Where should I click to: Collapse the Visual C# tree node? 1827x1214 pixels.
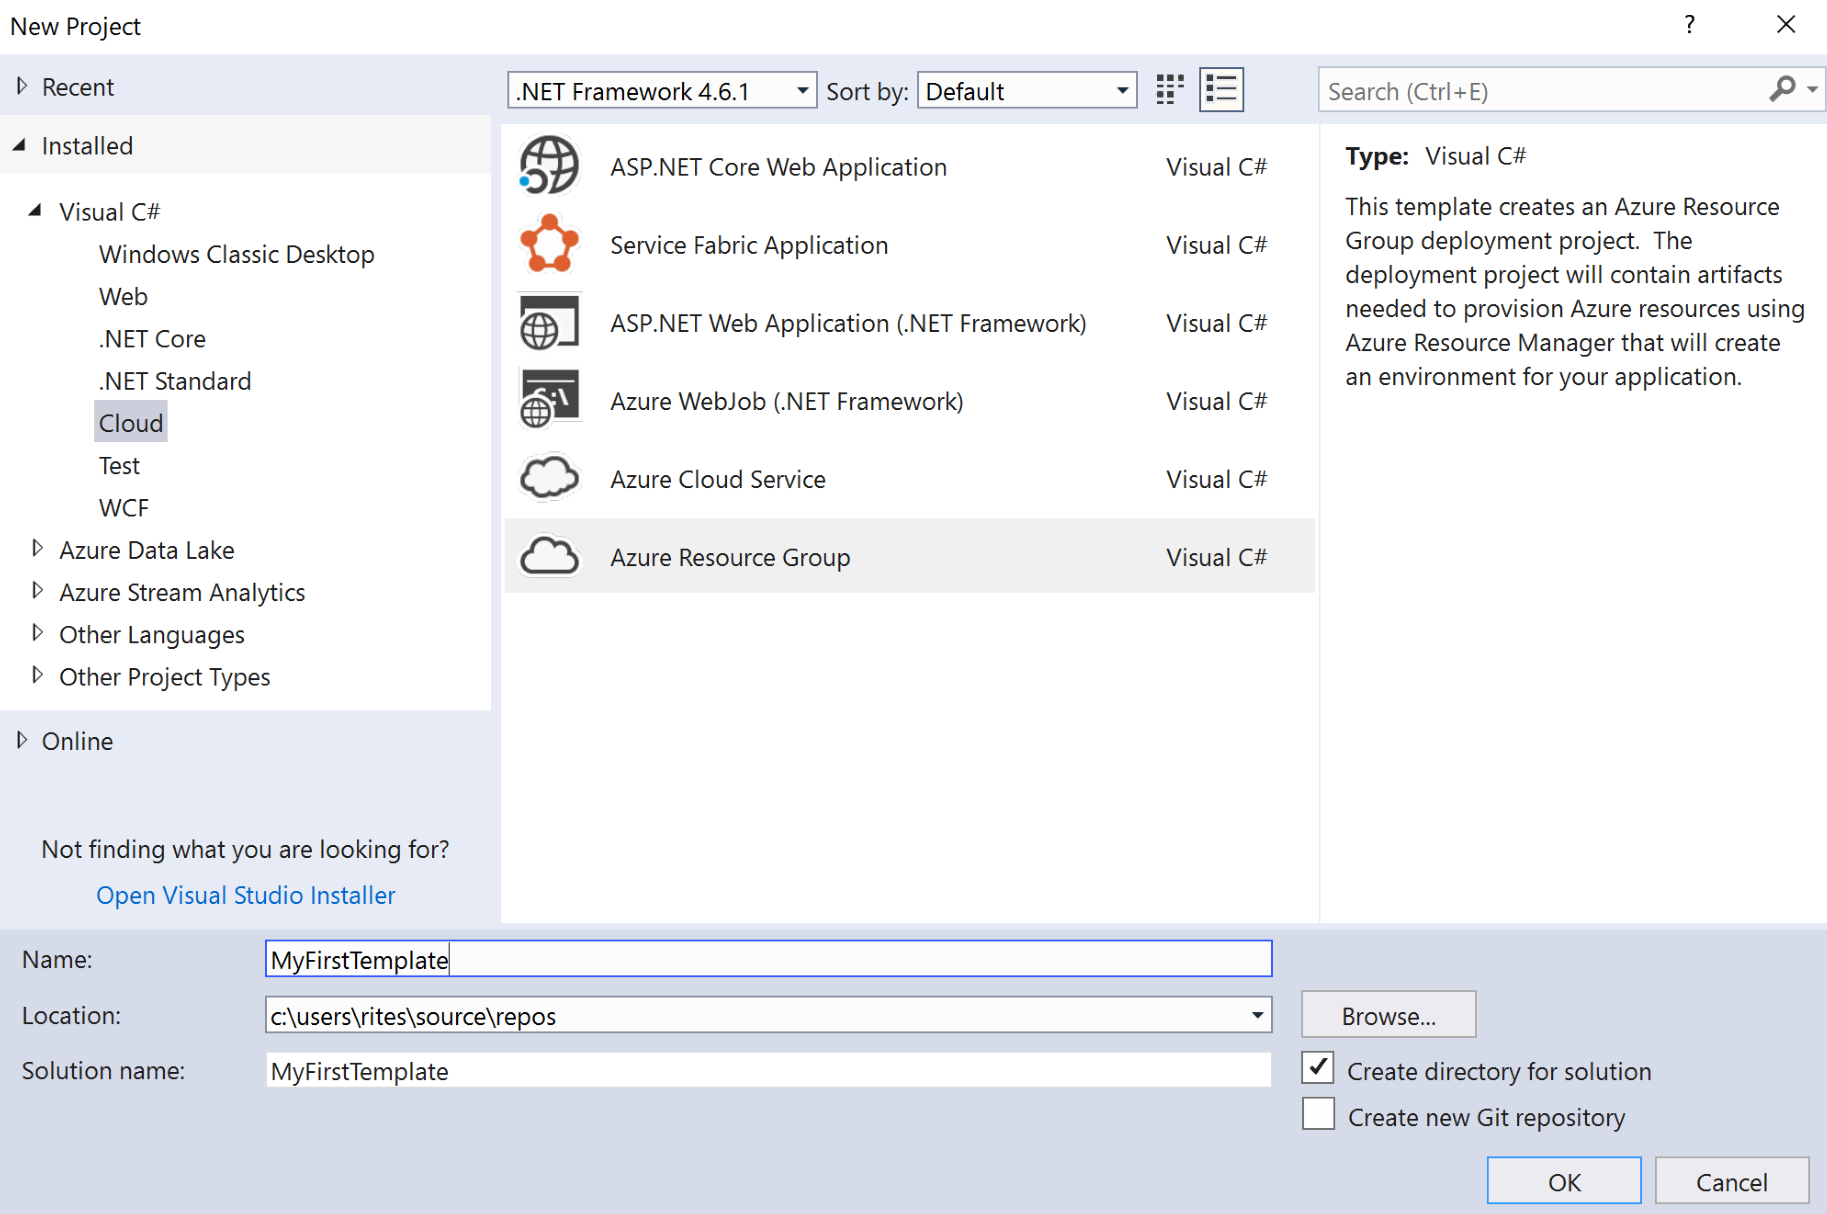coord(36,211)
